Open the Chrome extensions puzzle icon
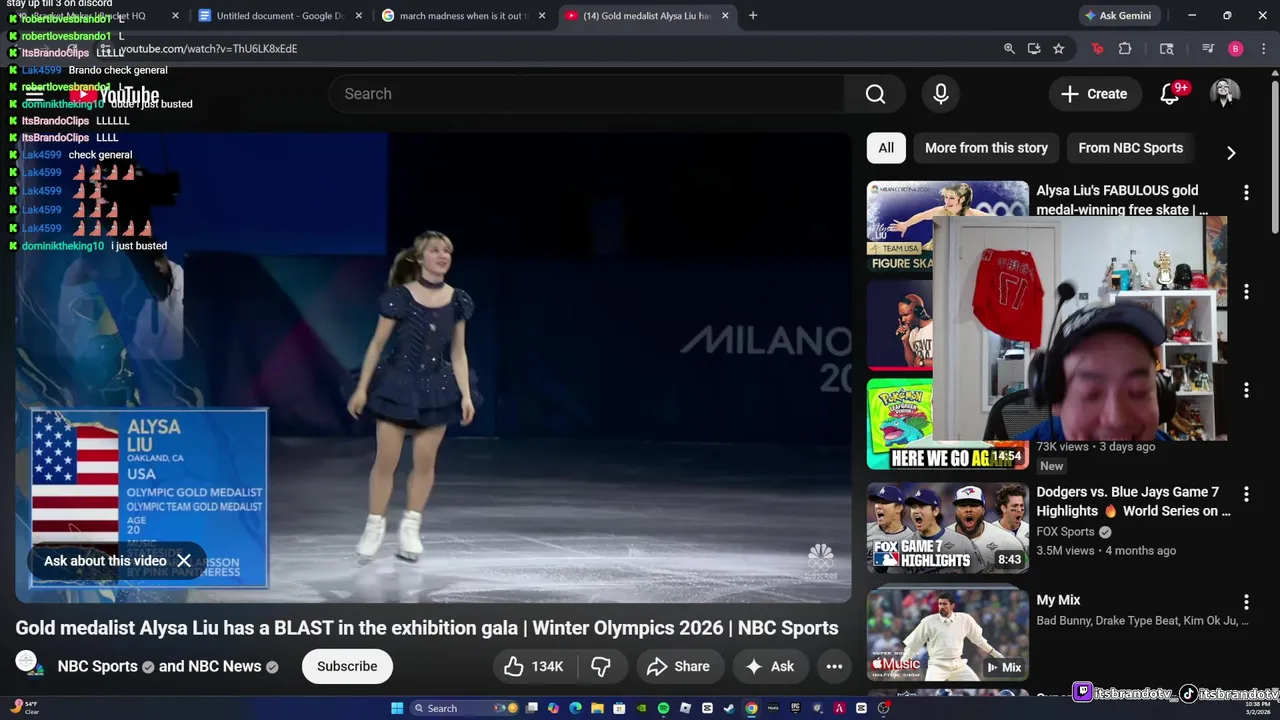The image size is (1280, 720). coord(1125,48)
